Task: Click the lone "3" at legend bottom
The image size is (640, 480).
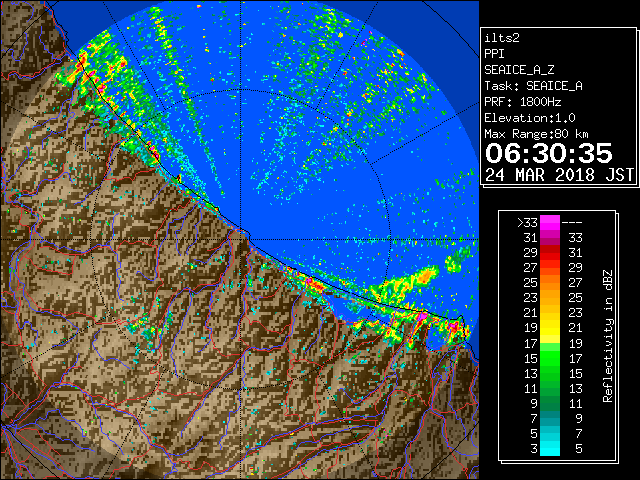Action: 534,449
